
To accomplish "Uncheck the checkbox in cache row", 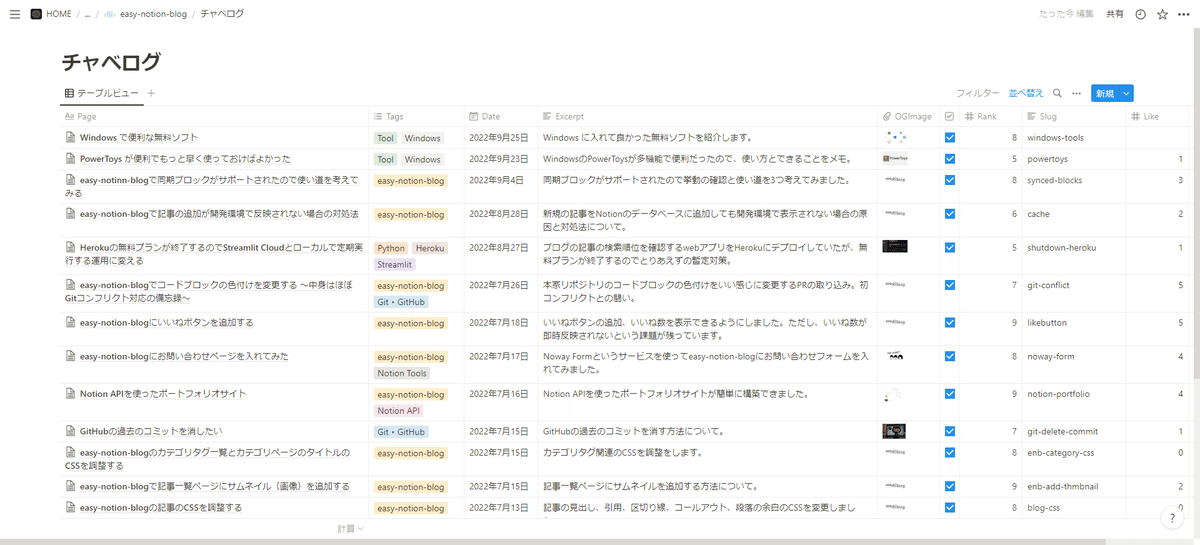I will pos(950,214).
